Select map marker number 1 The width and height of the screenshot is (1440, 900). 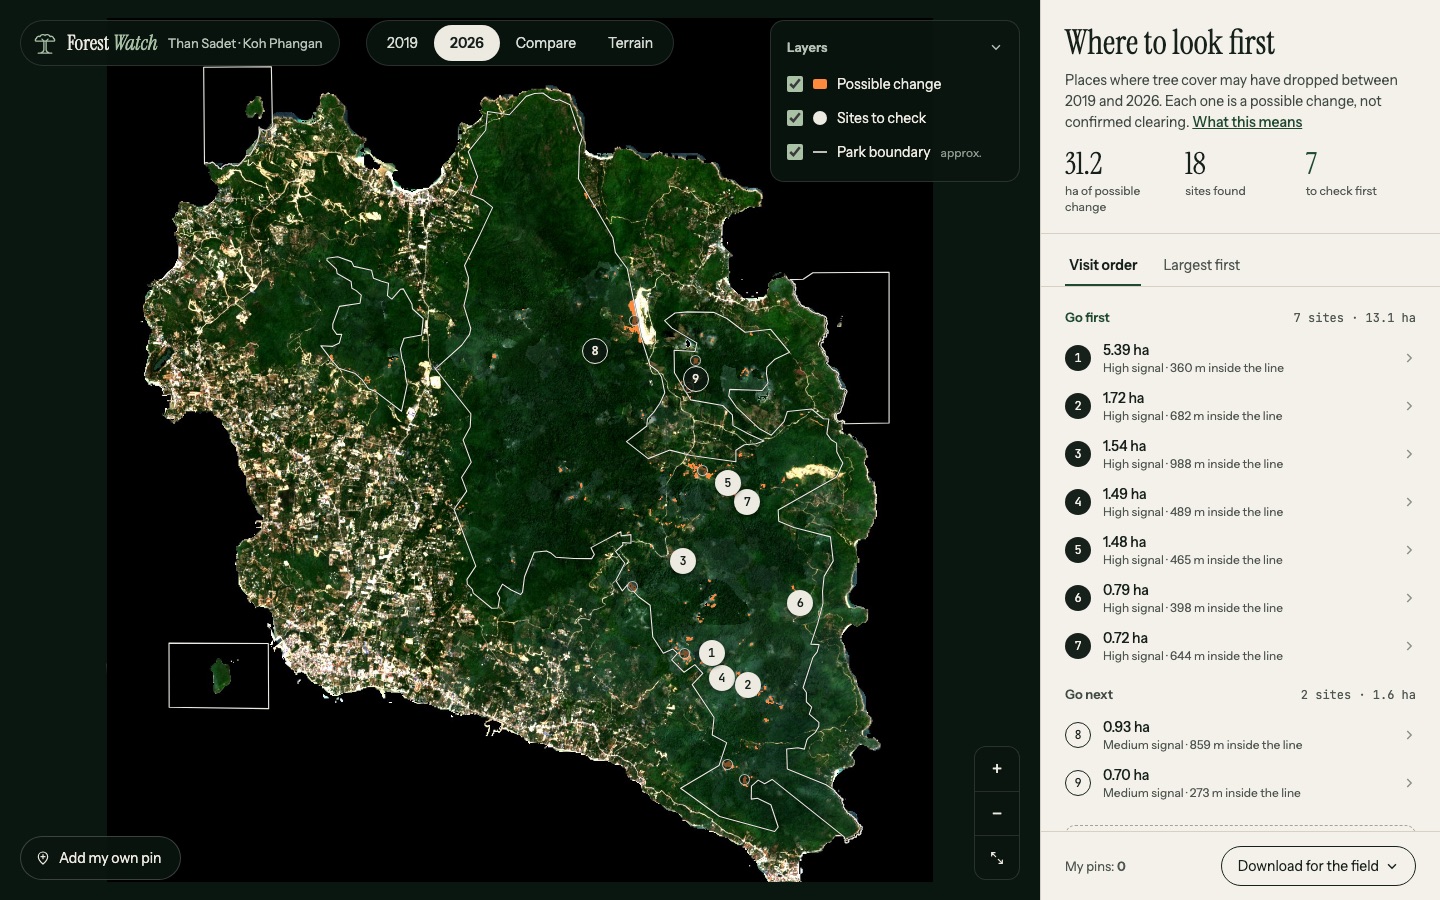click(x=712, y=653)
